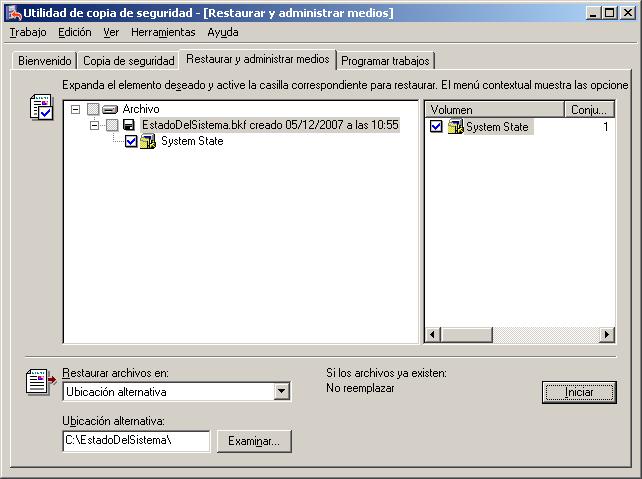Collapse the EstadoDelSistema.bkf node
The image size is (642, 479).
click(x=94, y=125)
